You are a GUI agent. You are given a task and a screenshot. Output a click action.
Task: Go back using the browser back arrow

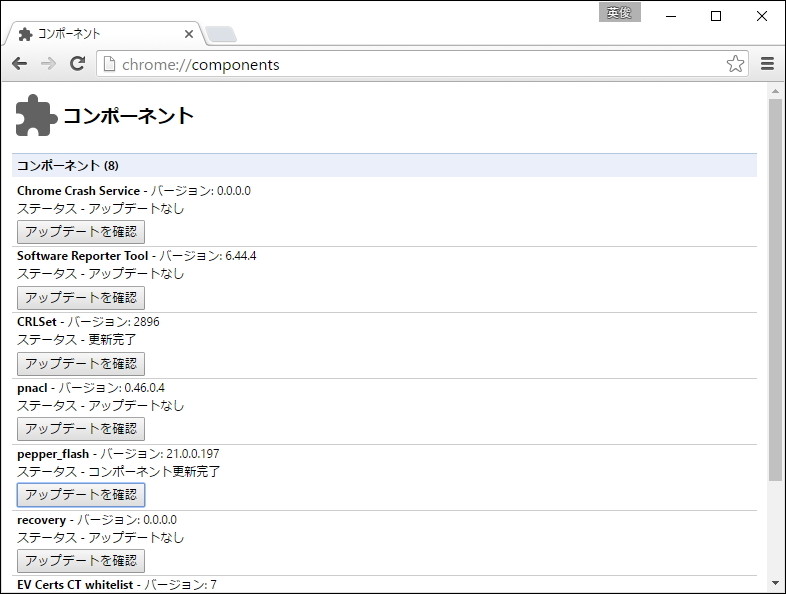coord(20,64)
